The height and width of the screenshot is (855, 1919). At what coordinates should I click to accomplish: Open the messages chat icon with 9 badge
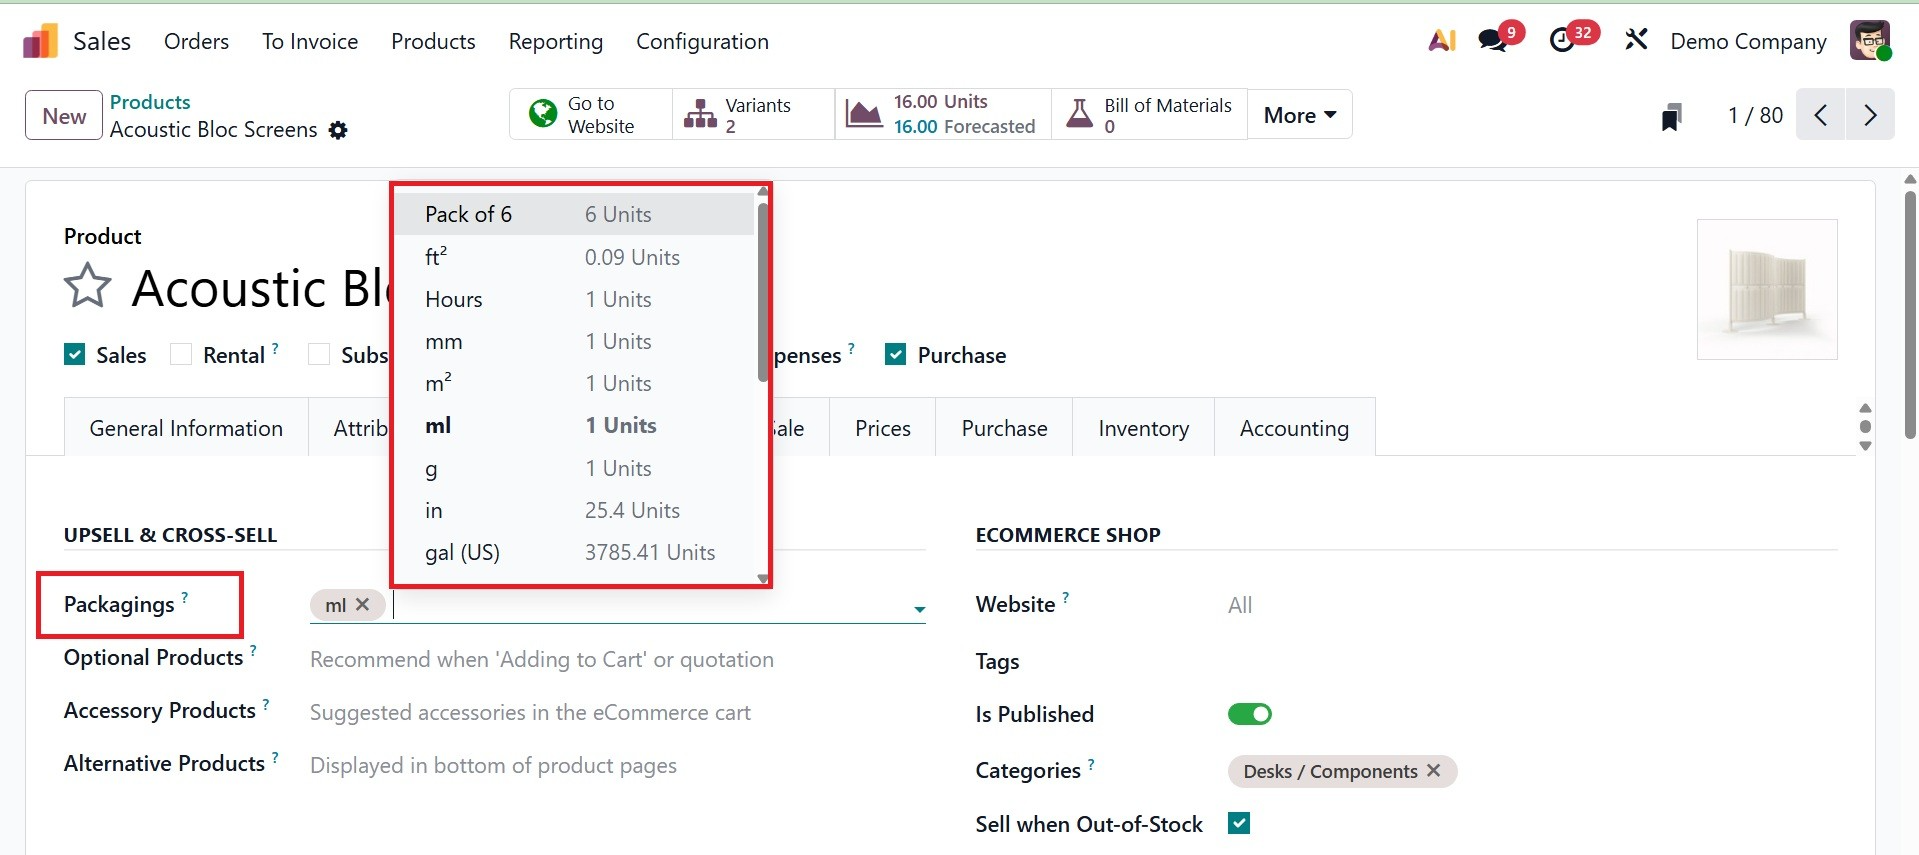click(x=1493, y=41)
